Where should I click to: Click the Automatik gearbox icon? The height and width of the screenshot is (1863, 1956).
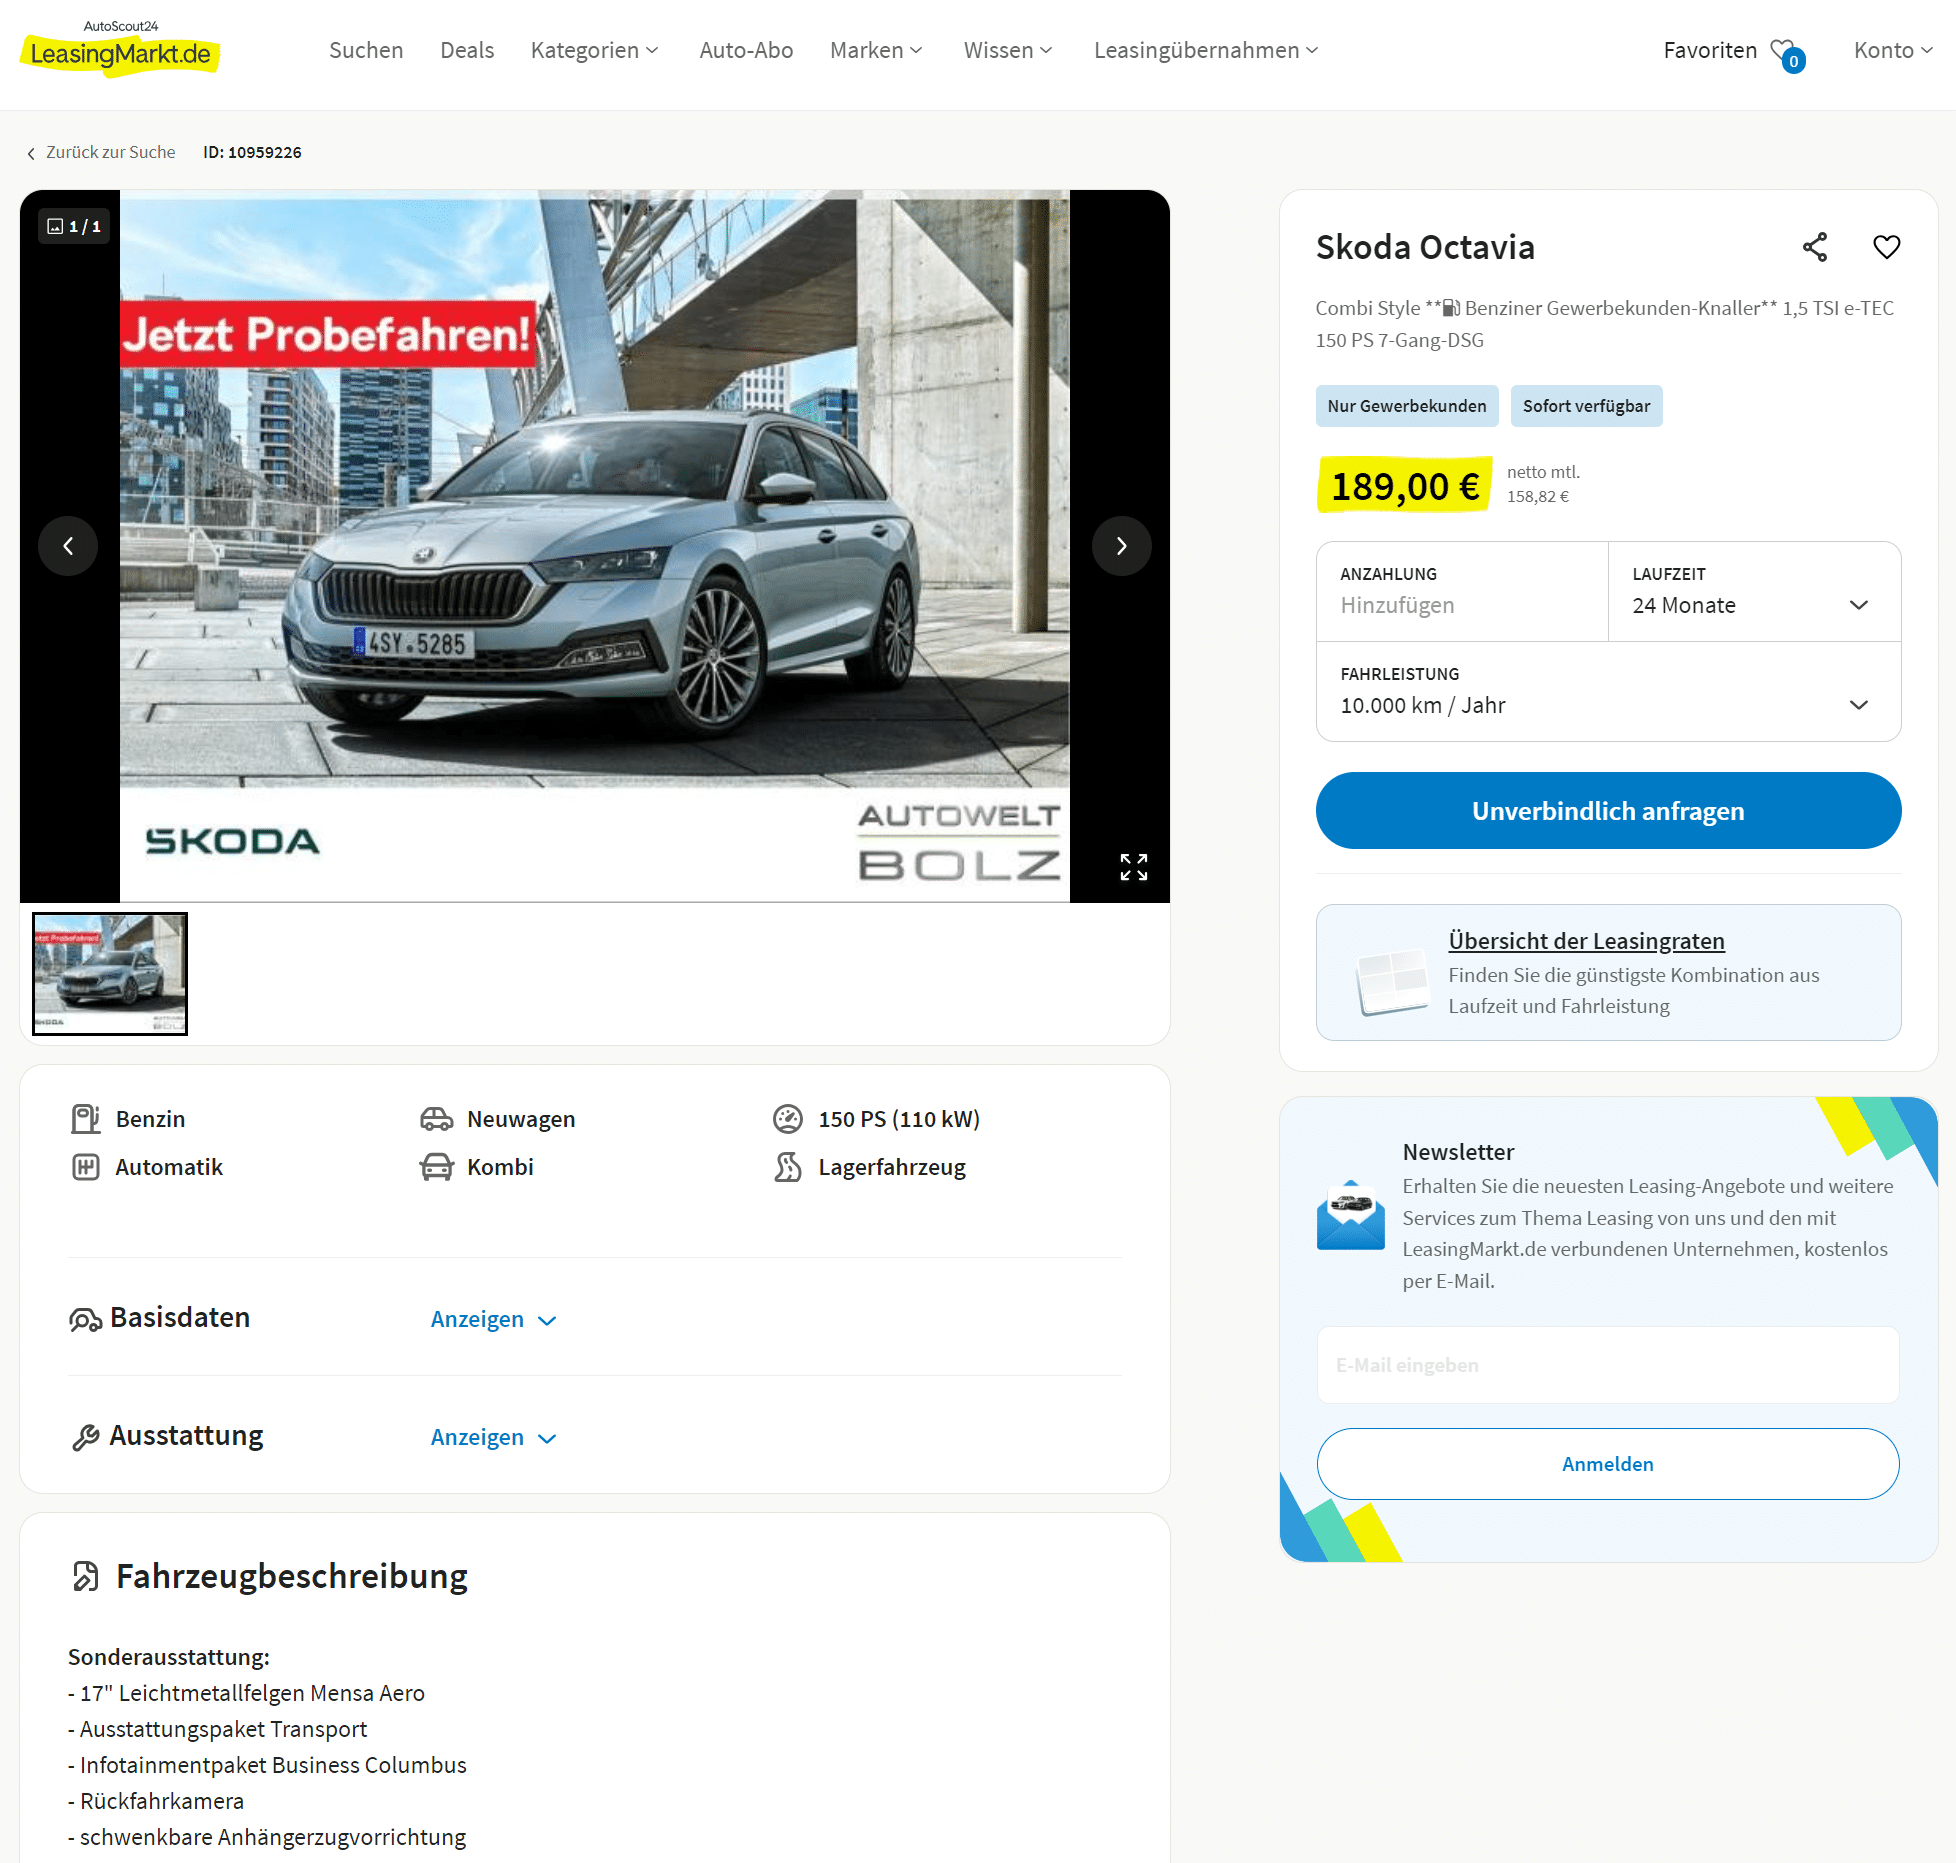(86, 1167)
